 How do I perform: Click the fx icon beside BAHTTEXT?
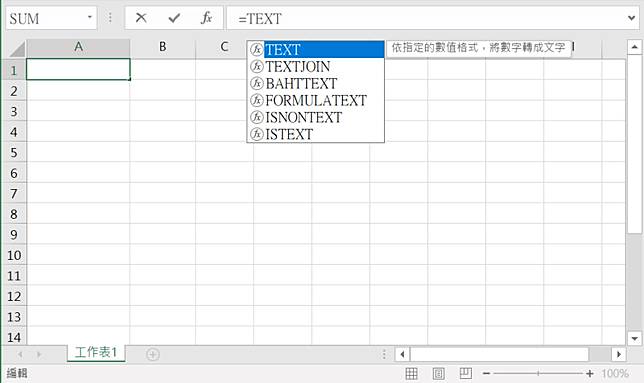tap(257, 83)
